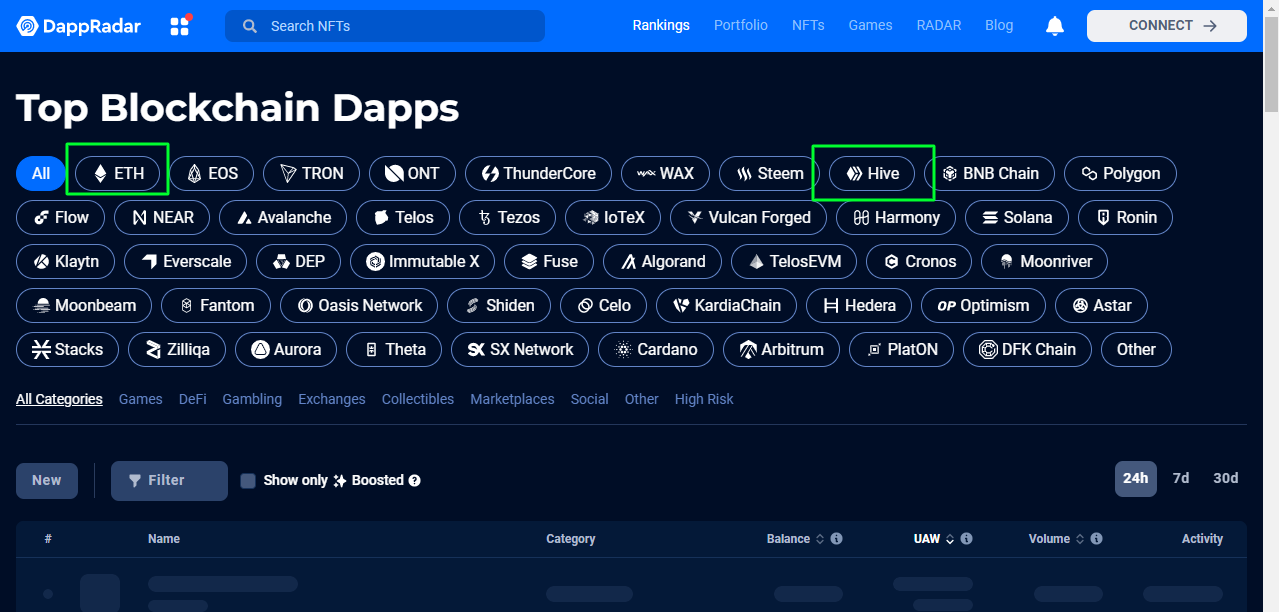This screenshot has width=1279, height=612.
Task: Click the Activity column header
Action: click(x=1202, y=539)
